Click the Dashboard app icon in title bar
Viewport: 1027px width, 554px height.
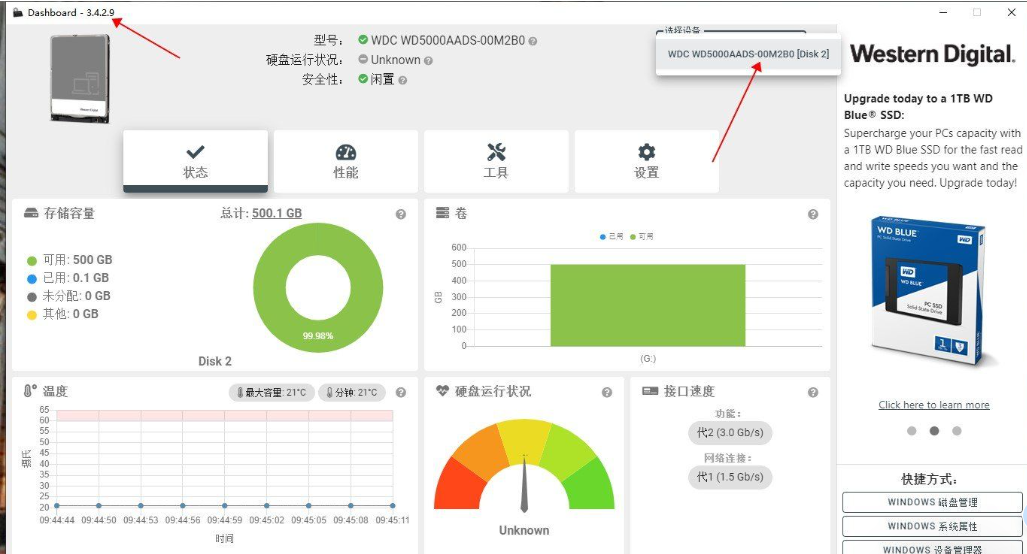18,12
